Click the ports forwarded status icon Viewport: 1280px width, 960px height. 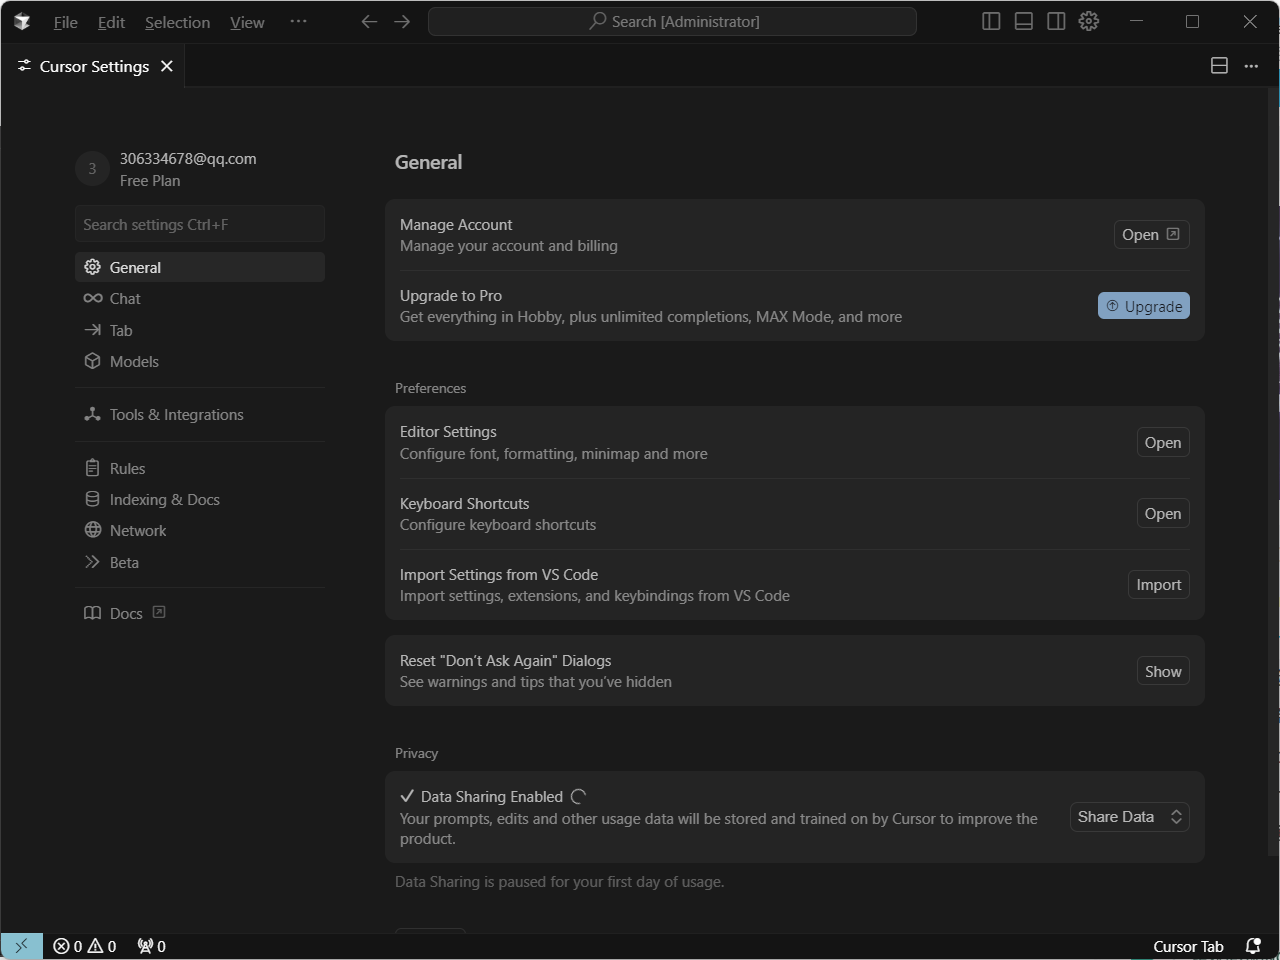[151, 946]
